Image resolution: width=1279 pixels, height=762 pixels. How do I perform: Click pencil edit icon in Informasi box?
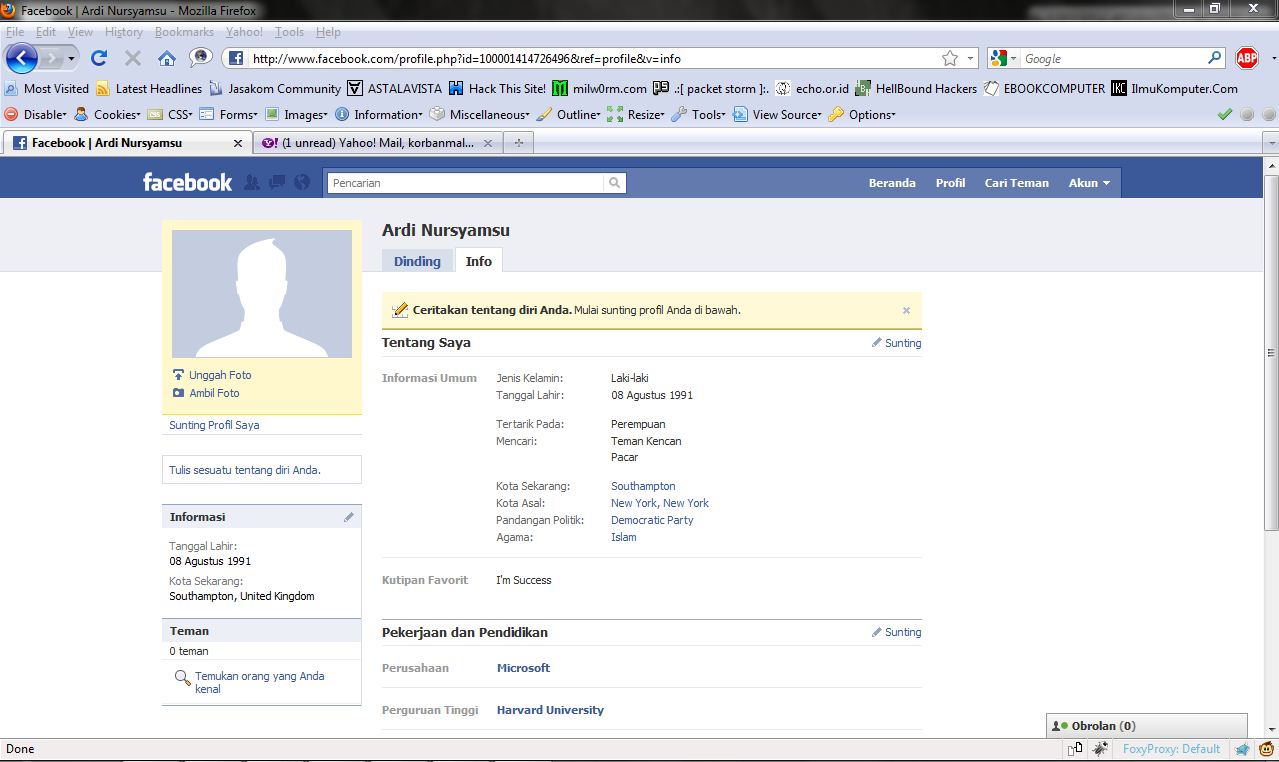pos(348,517)
